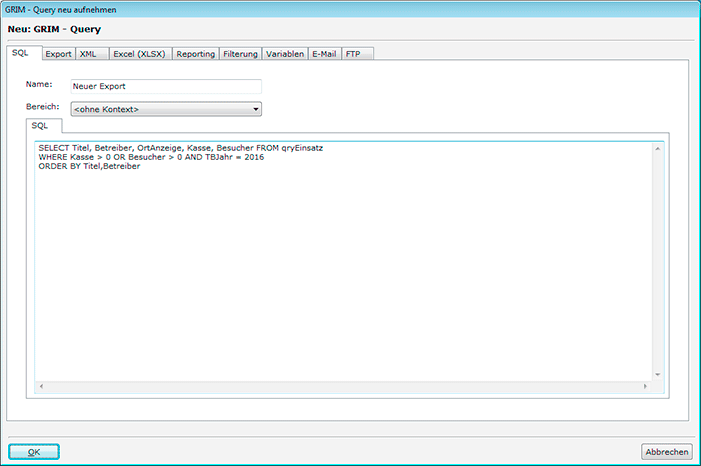Select the top-level SQL tab
701x466 pixels.
point(20,53)
